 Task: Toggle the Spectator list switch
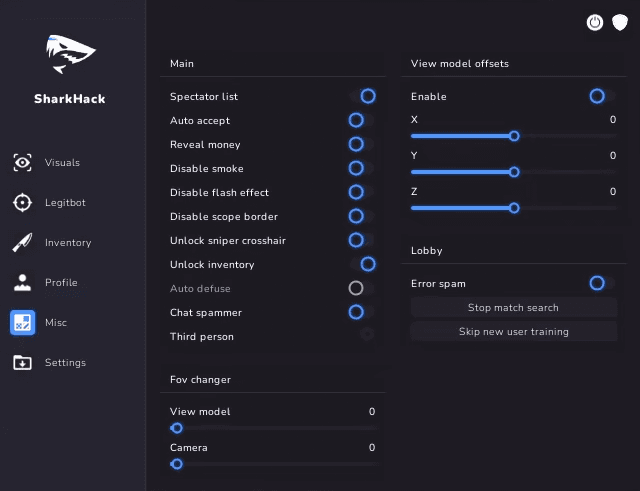366,96
